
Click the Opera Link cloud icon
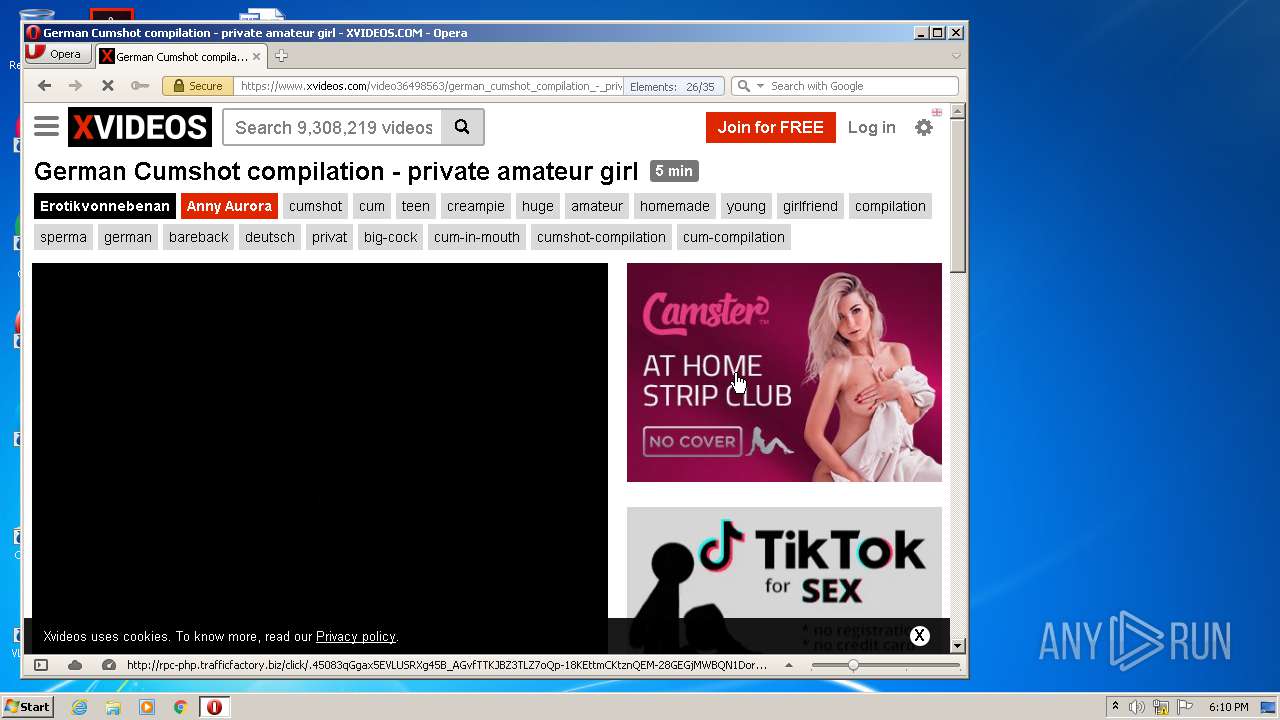tap(75, 665)
